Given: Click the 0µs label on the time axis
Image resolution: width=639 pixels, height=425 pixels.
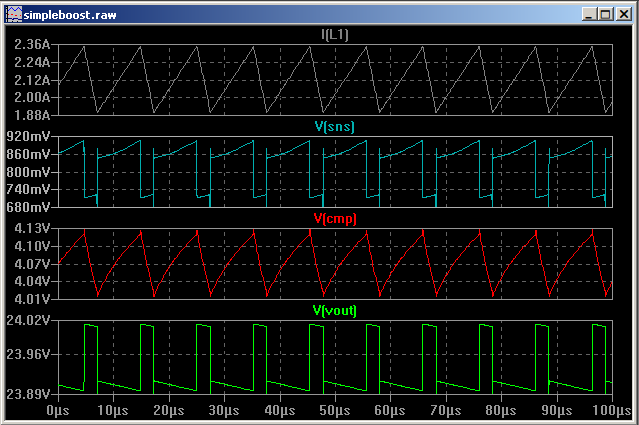Looking at the screenshot, I should pos(58,410).
